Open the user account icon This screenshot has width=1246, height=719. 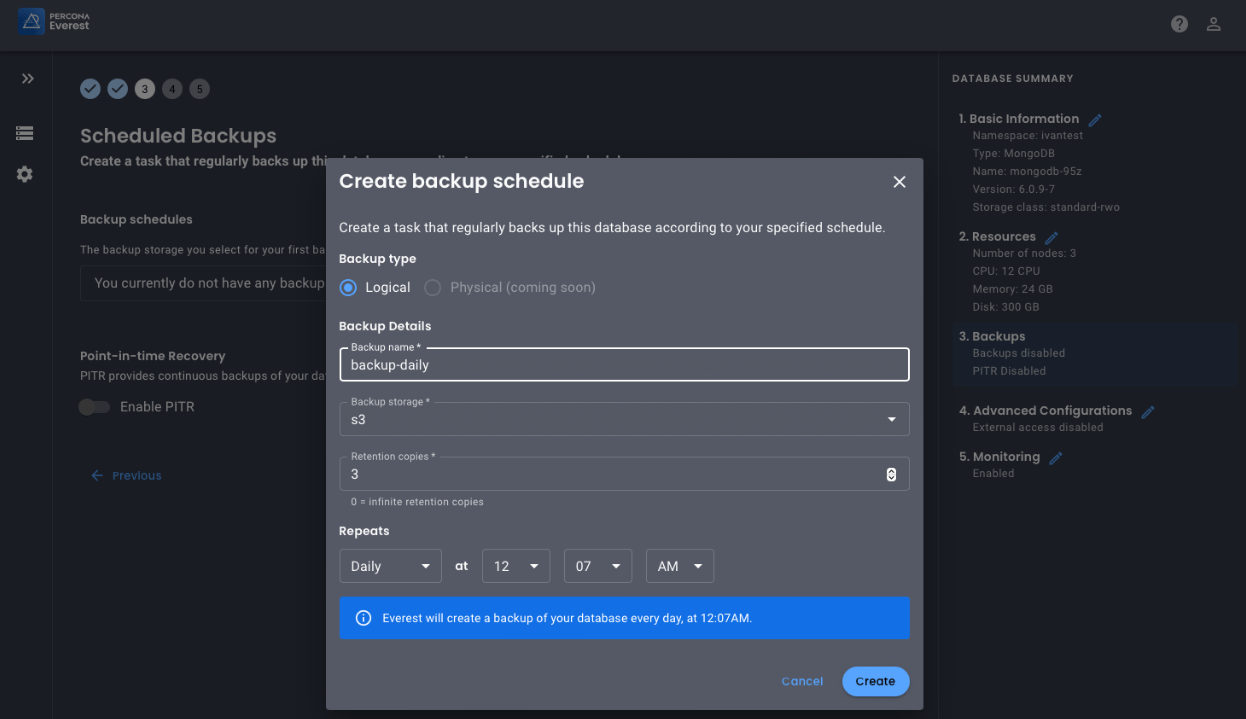pyautogui.click(x=1213, y=23)
